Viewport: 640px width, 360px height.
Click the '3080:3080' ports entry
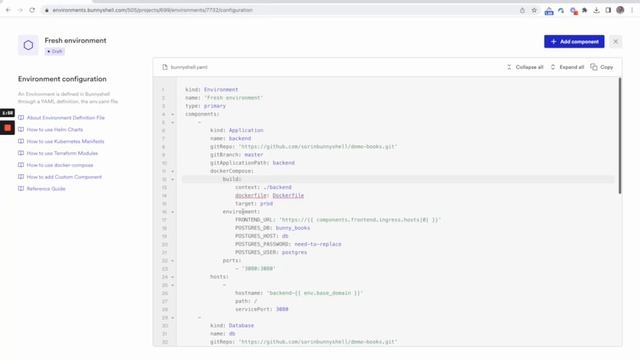(256, 269)
